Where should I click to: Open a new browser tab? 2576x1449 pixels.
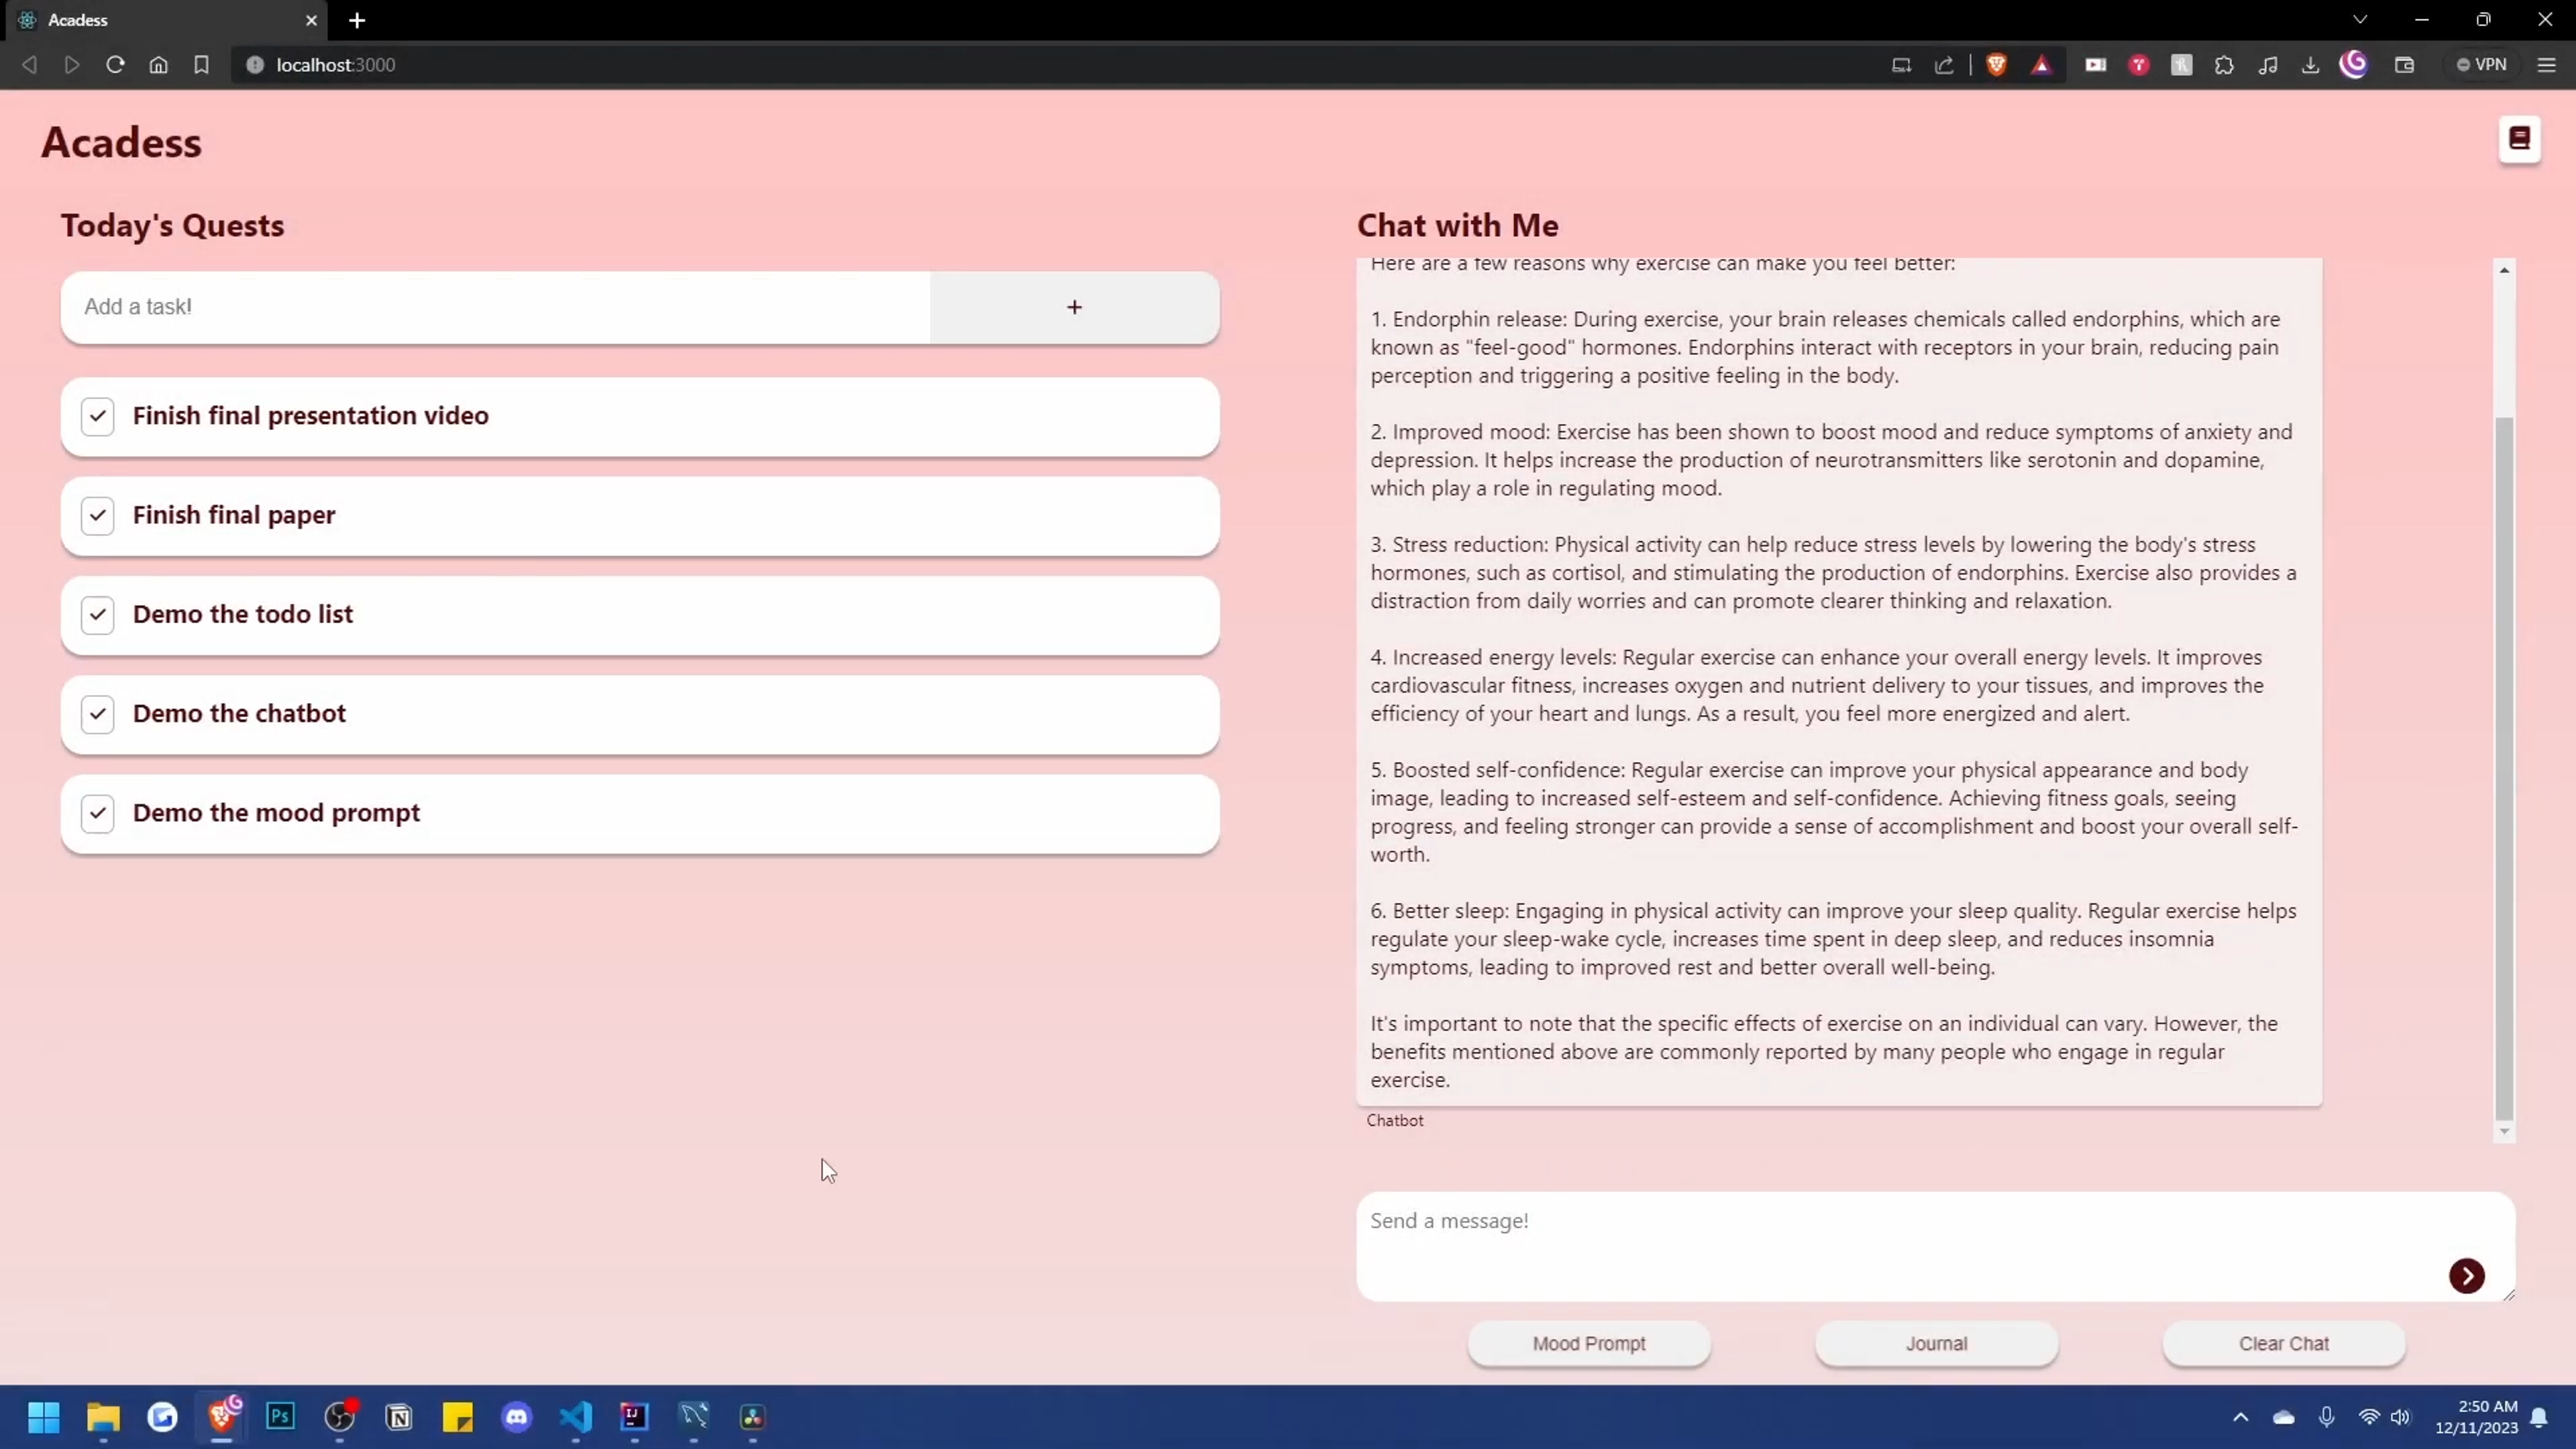[x=357, y=20]
